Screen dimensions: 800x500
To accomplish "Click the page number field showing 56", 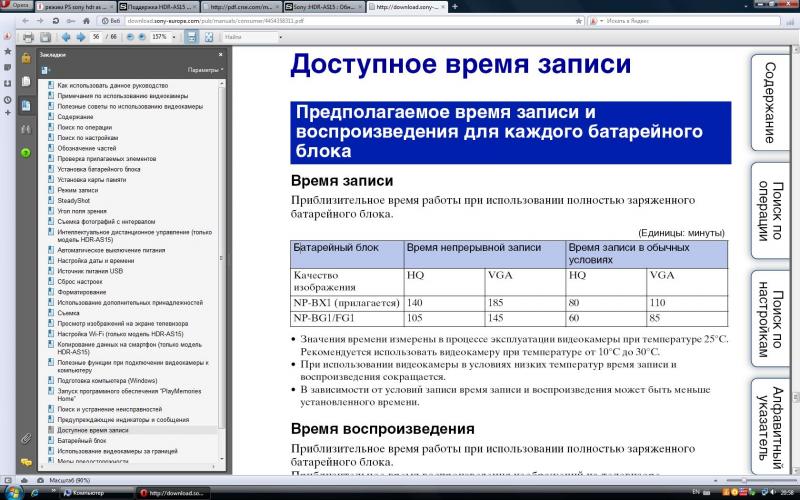I will point(95,37).
